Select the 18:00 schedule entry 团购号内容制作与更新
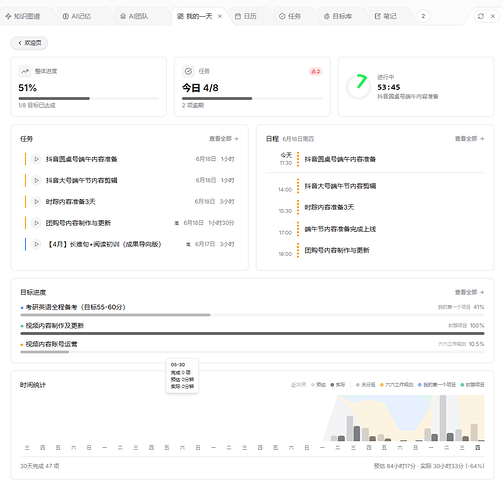The image size is (503, 500). [x=337, y=250]
